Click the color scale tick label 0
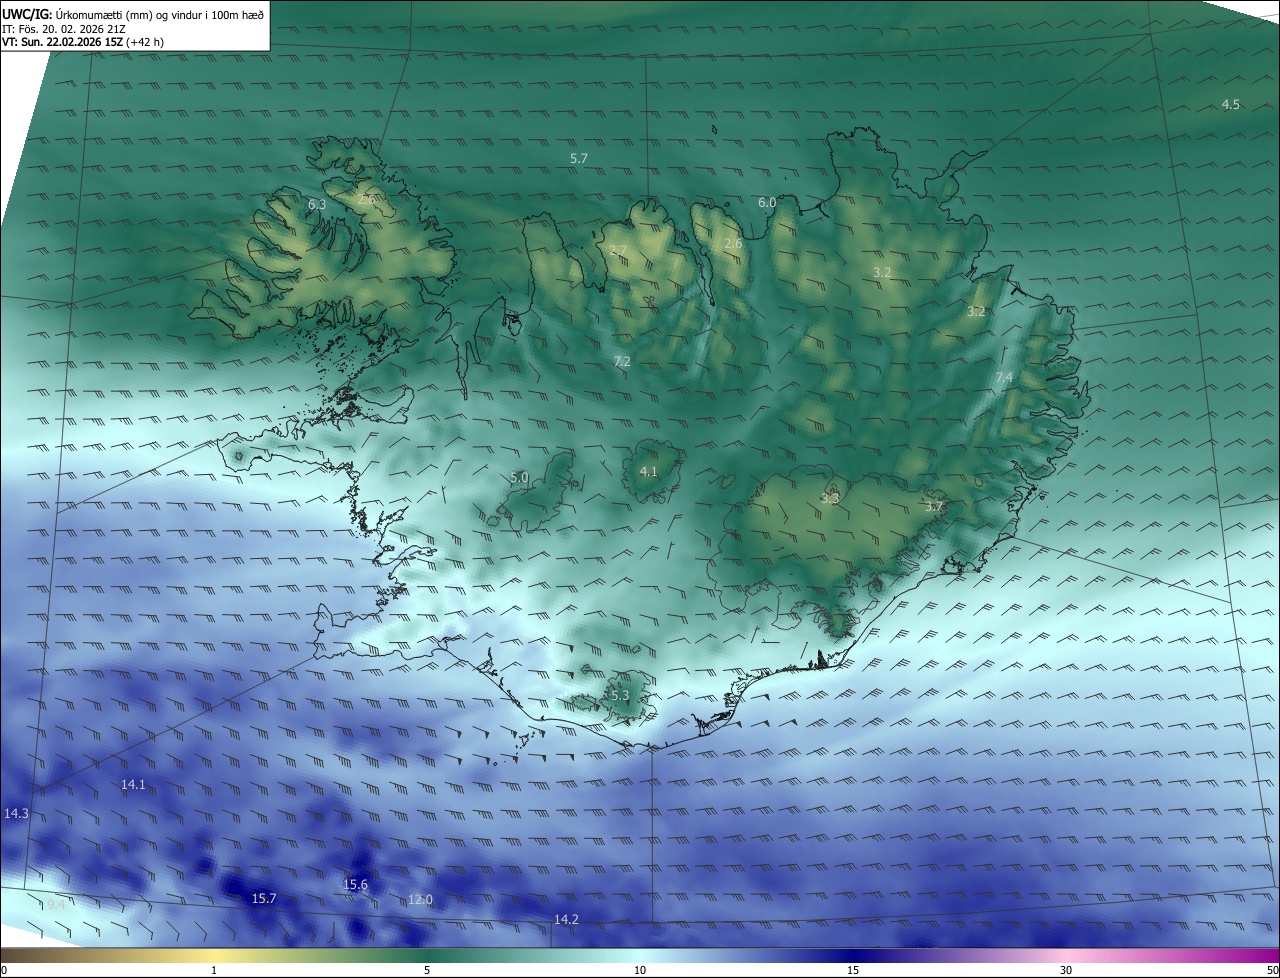Viewport: 1280px width, 978px height. click(x=4, y=970)
